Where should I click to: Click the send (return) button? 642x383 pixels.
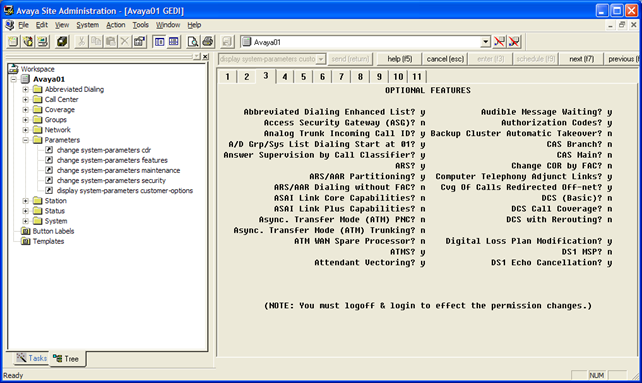click(350, 59)
